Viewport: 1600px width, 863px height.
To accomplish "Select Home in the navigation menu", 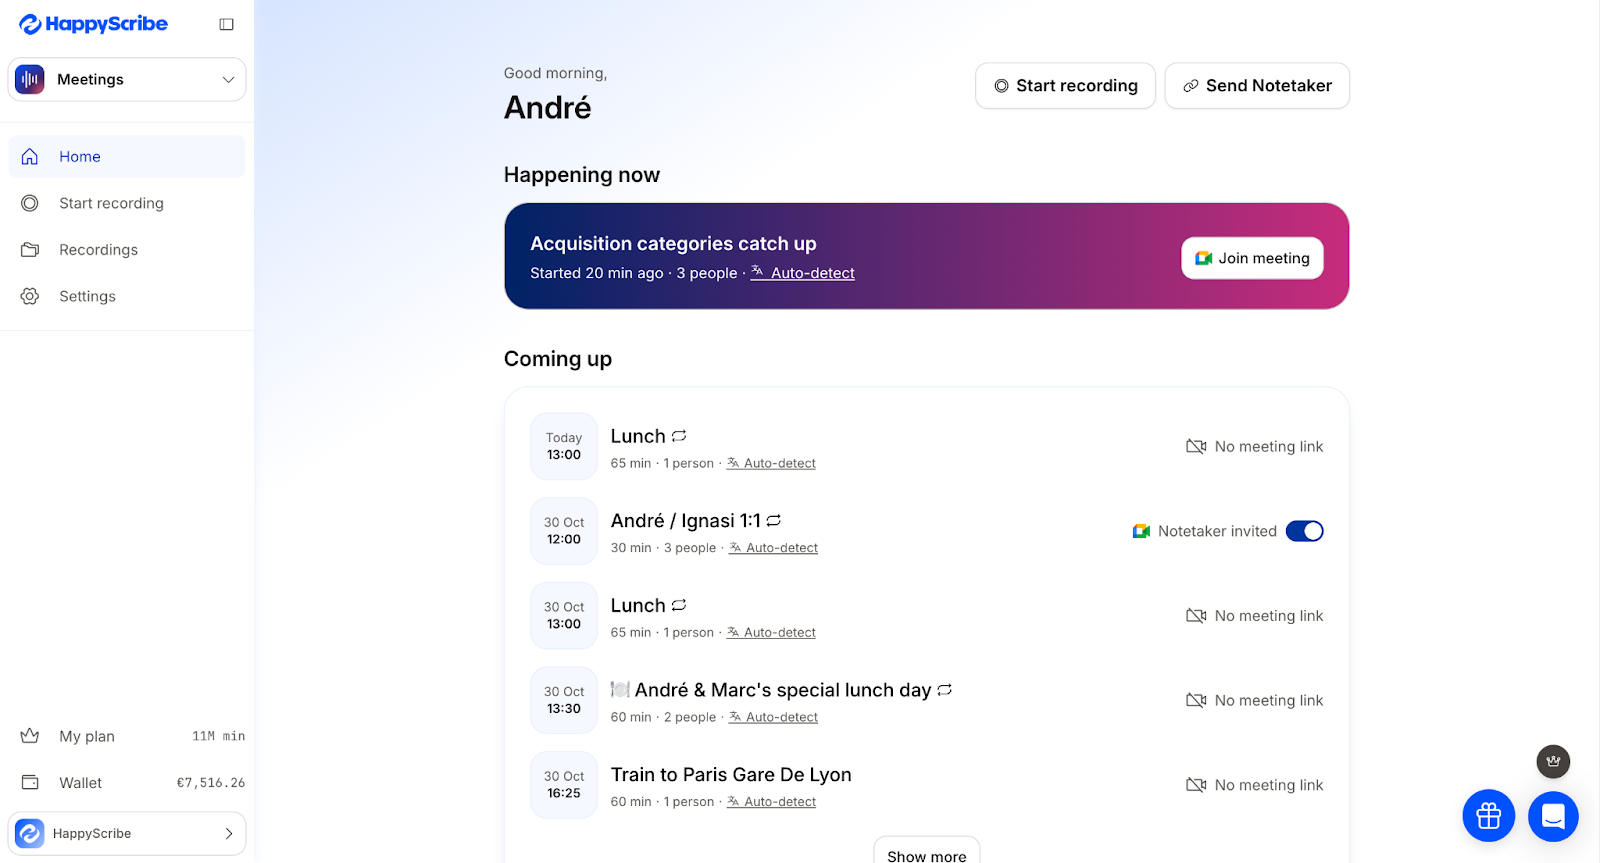I will point(79,156).
